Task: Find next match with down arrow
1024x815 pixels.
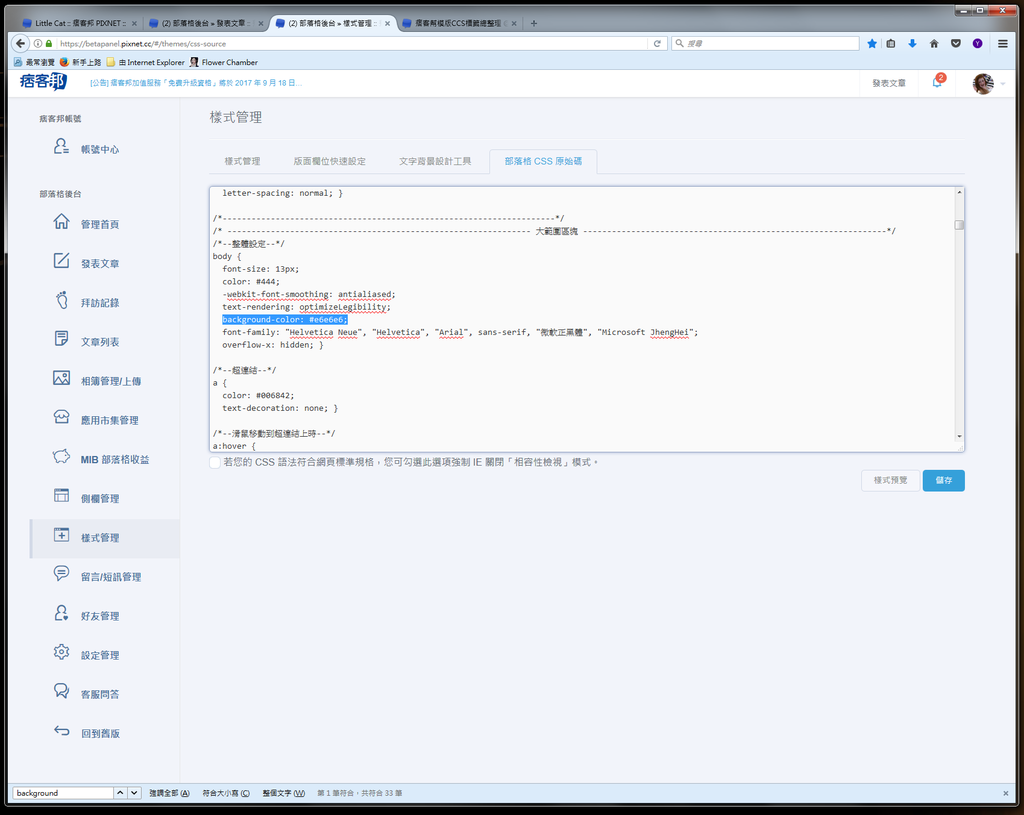Action: [134, 793]
